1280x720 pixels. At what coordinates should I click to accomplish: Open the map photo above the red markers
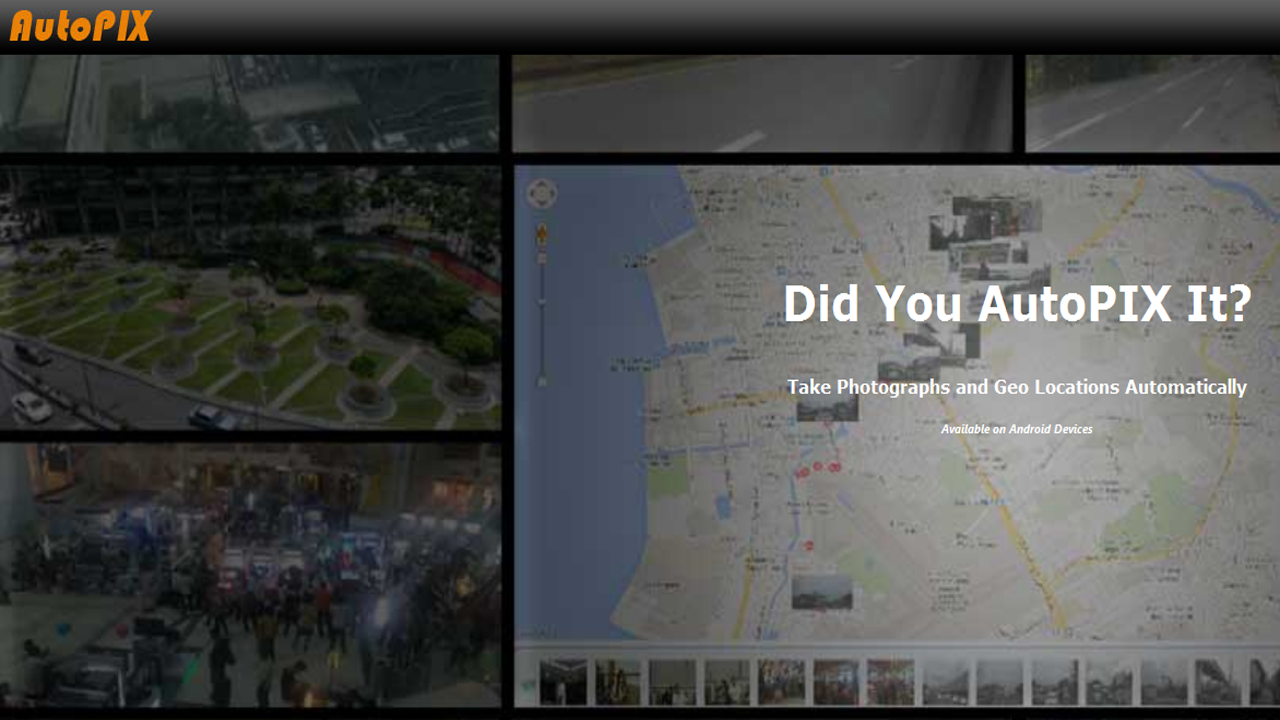827,406
